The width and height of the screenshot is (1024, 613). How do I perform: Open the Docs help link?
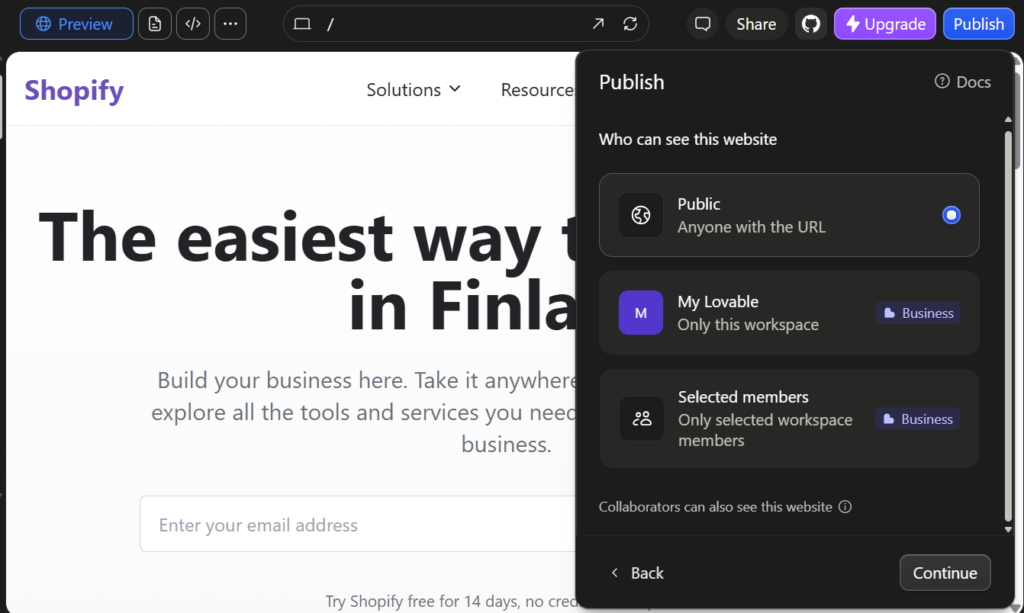963,82
